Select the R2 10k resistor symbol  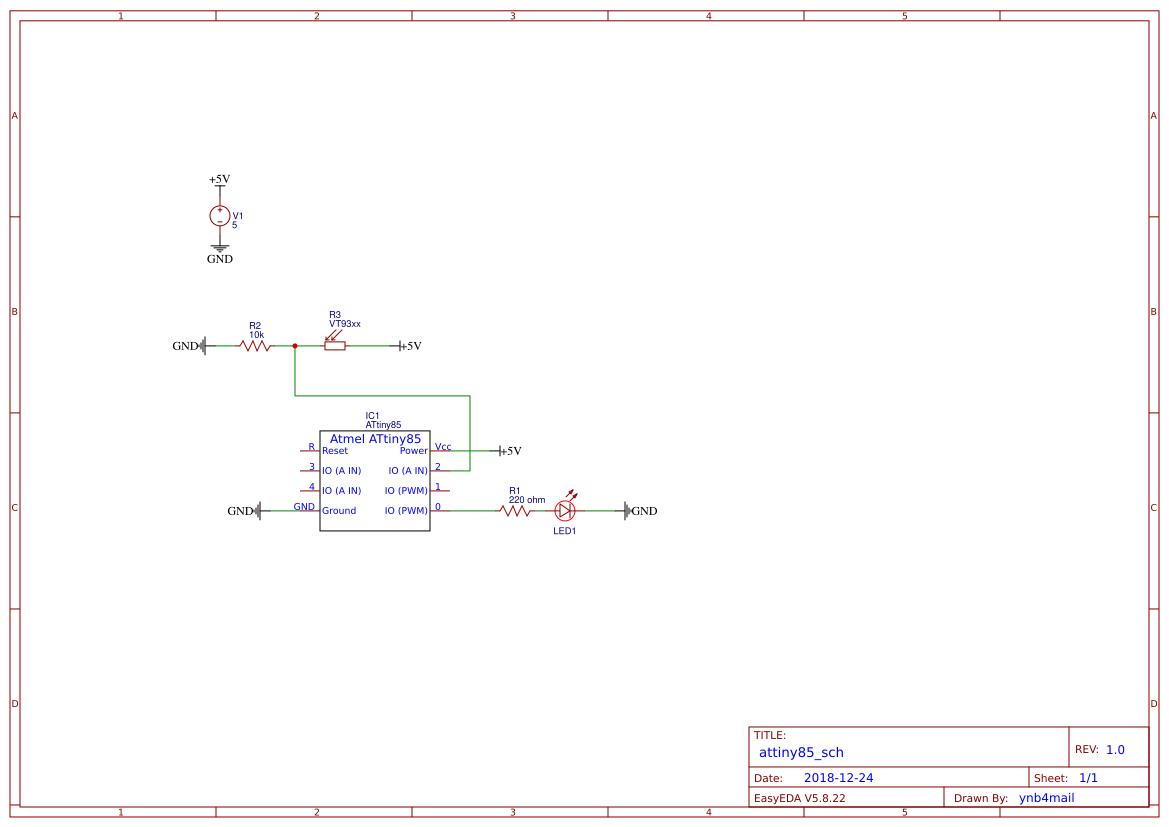pos(255,346)
